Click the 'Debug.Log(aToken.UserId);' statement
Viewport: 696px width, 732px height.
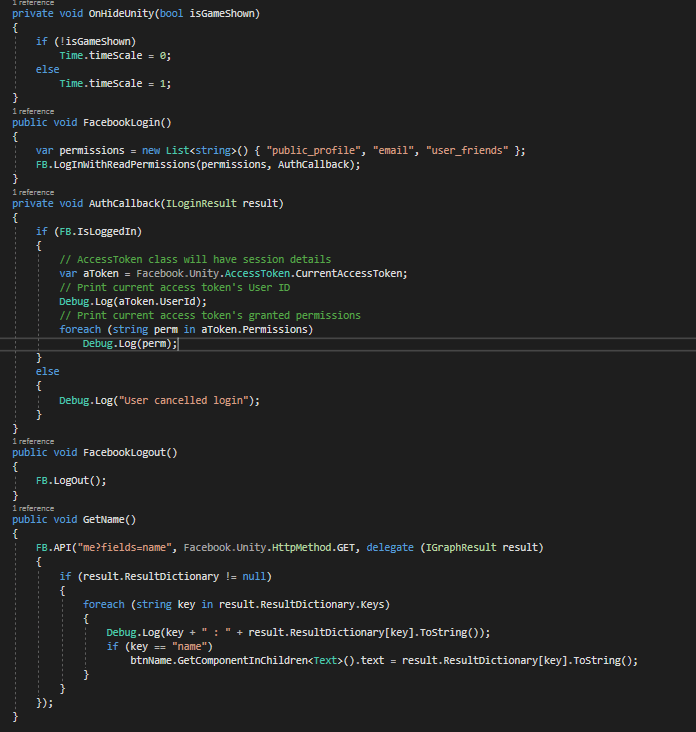pos(133,302)
